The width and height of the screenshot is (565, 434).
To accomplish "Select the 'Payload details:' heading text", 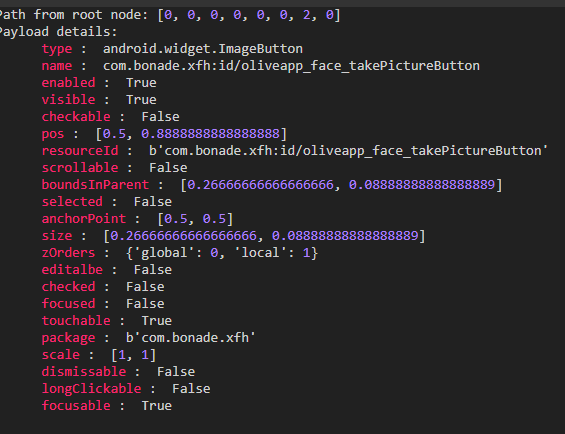I will point(58,32).
